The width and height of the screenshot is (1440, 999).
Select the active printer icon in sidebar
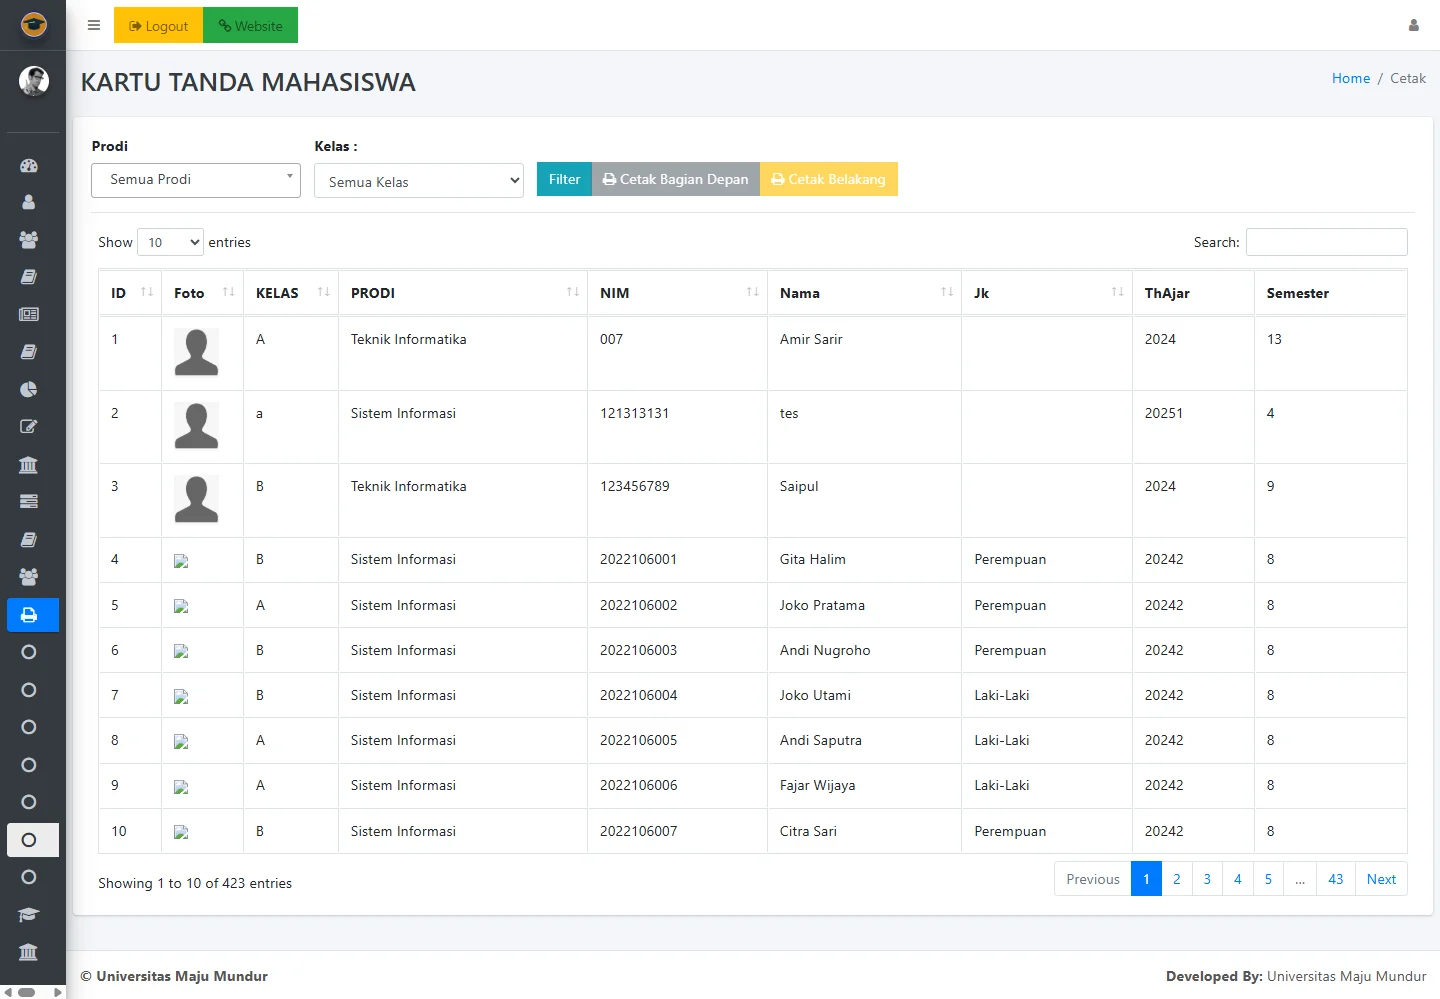tap(29, 615)
